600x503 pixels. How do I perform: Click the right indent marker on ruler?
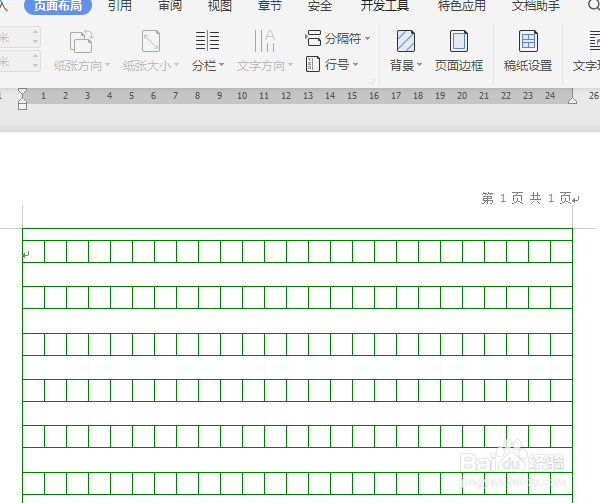(572, 100)
